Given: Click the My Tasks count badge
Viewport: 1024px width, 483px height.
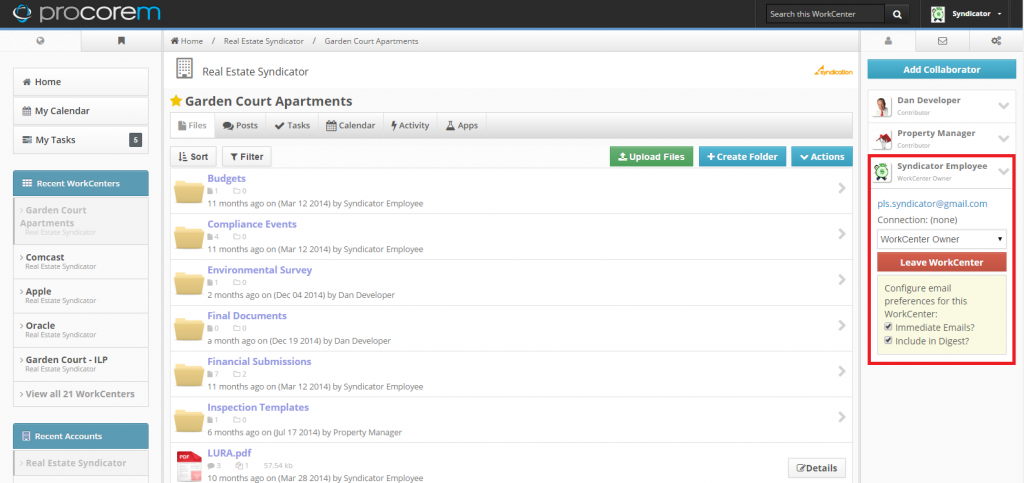Looking at the screenshot, I should click(135, 140).
